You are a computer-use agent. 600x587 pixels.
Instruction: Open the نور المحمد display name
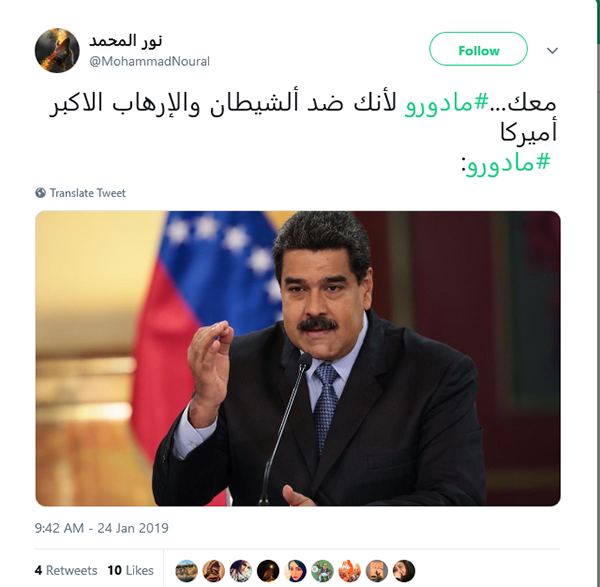point(126,41)
